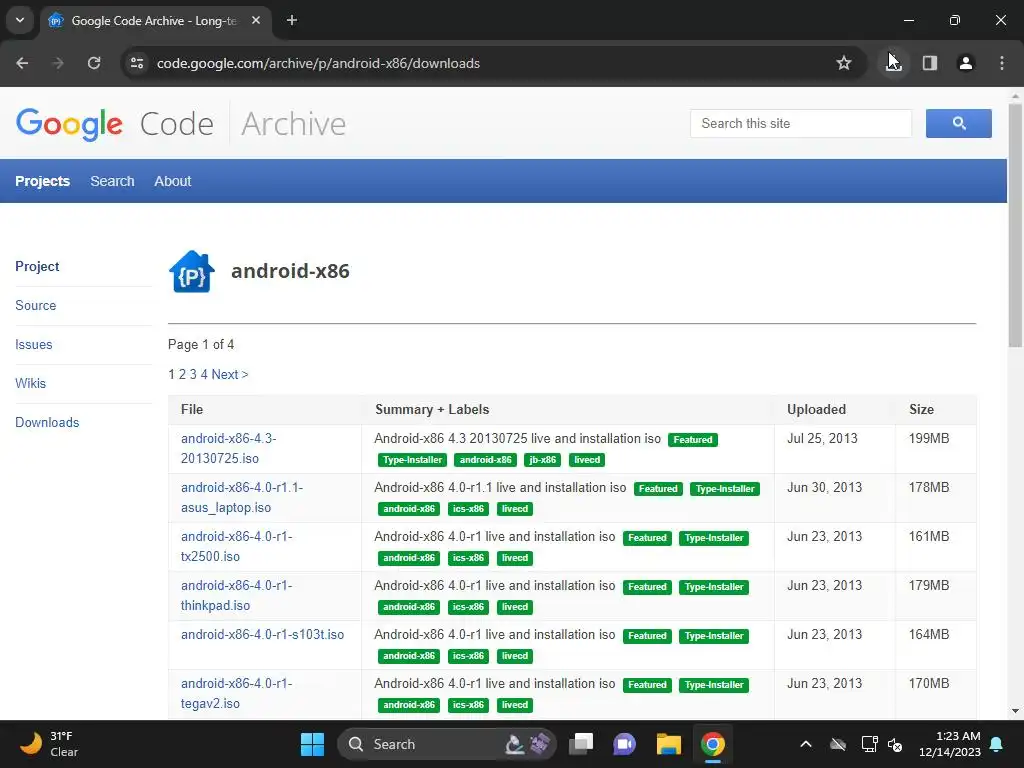Go to page 3 of downloads

[193, 374]
